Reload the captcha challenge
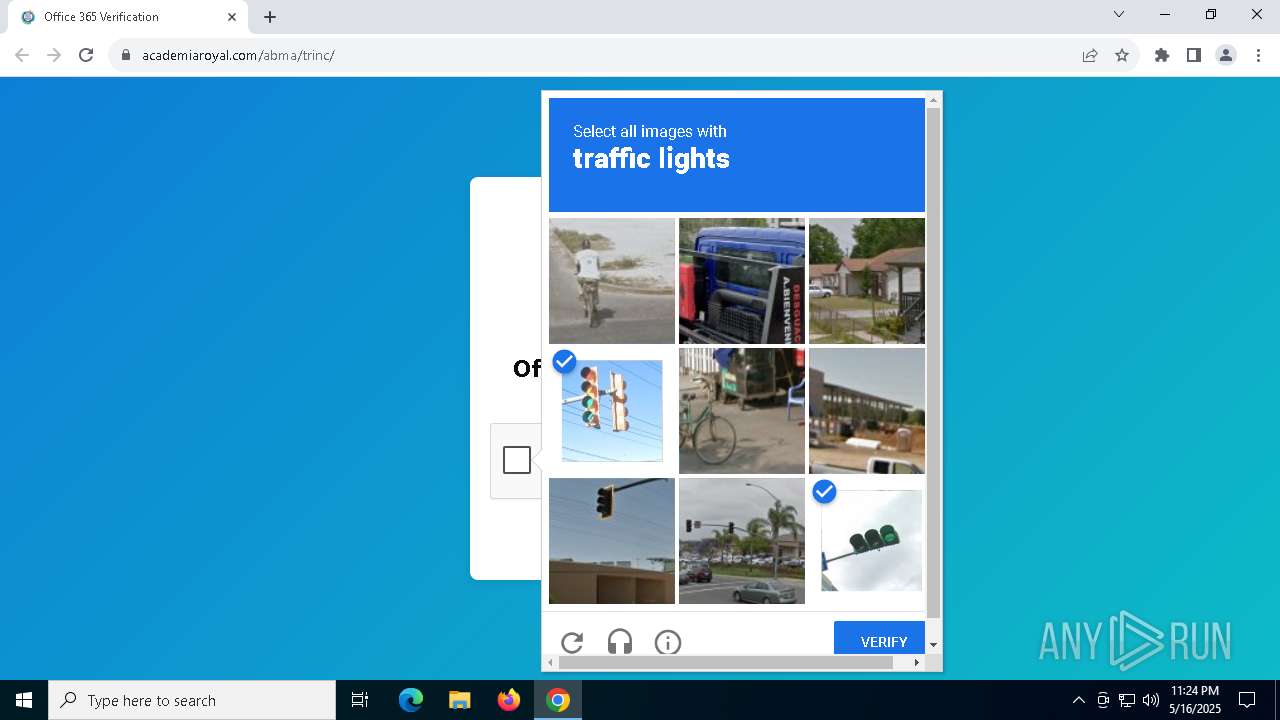This screenshot has width=1280, height=720. coord(572,642)
